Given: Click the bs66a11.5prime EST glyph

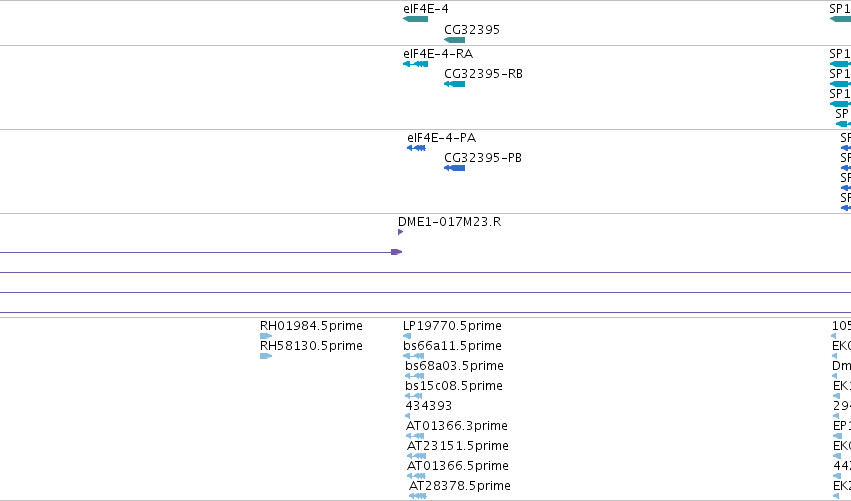Looking at the screenshot, I should [x=414, y=356].
